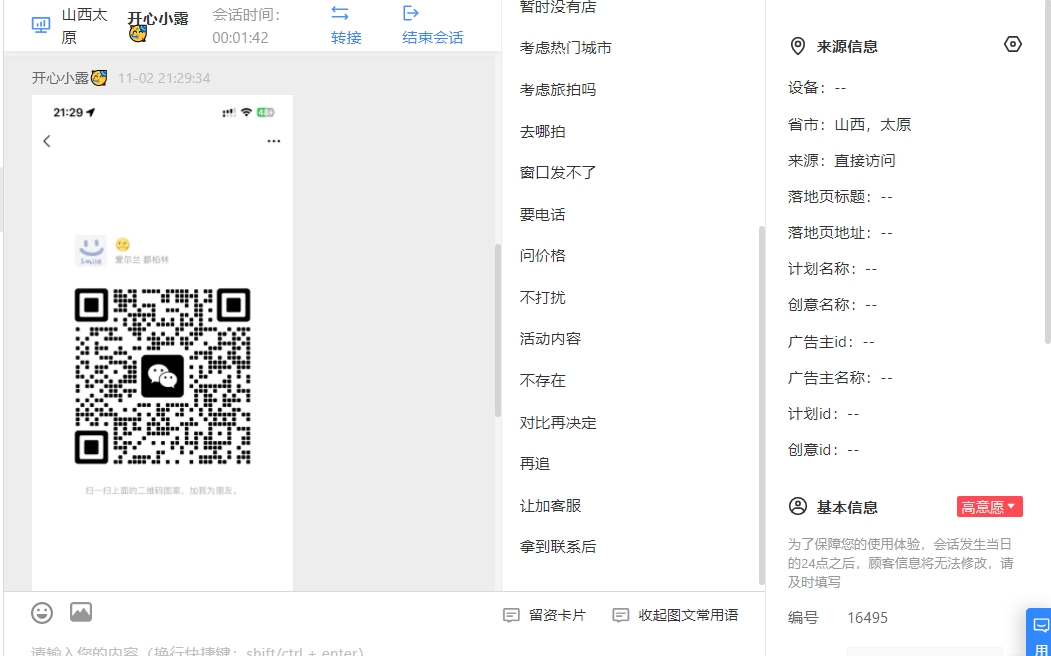Click the 落地页地址 row

point(840,233)
